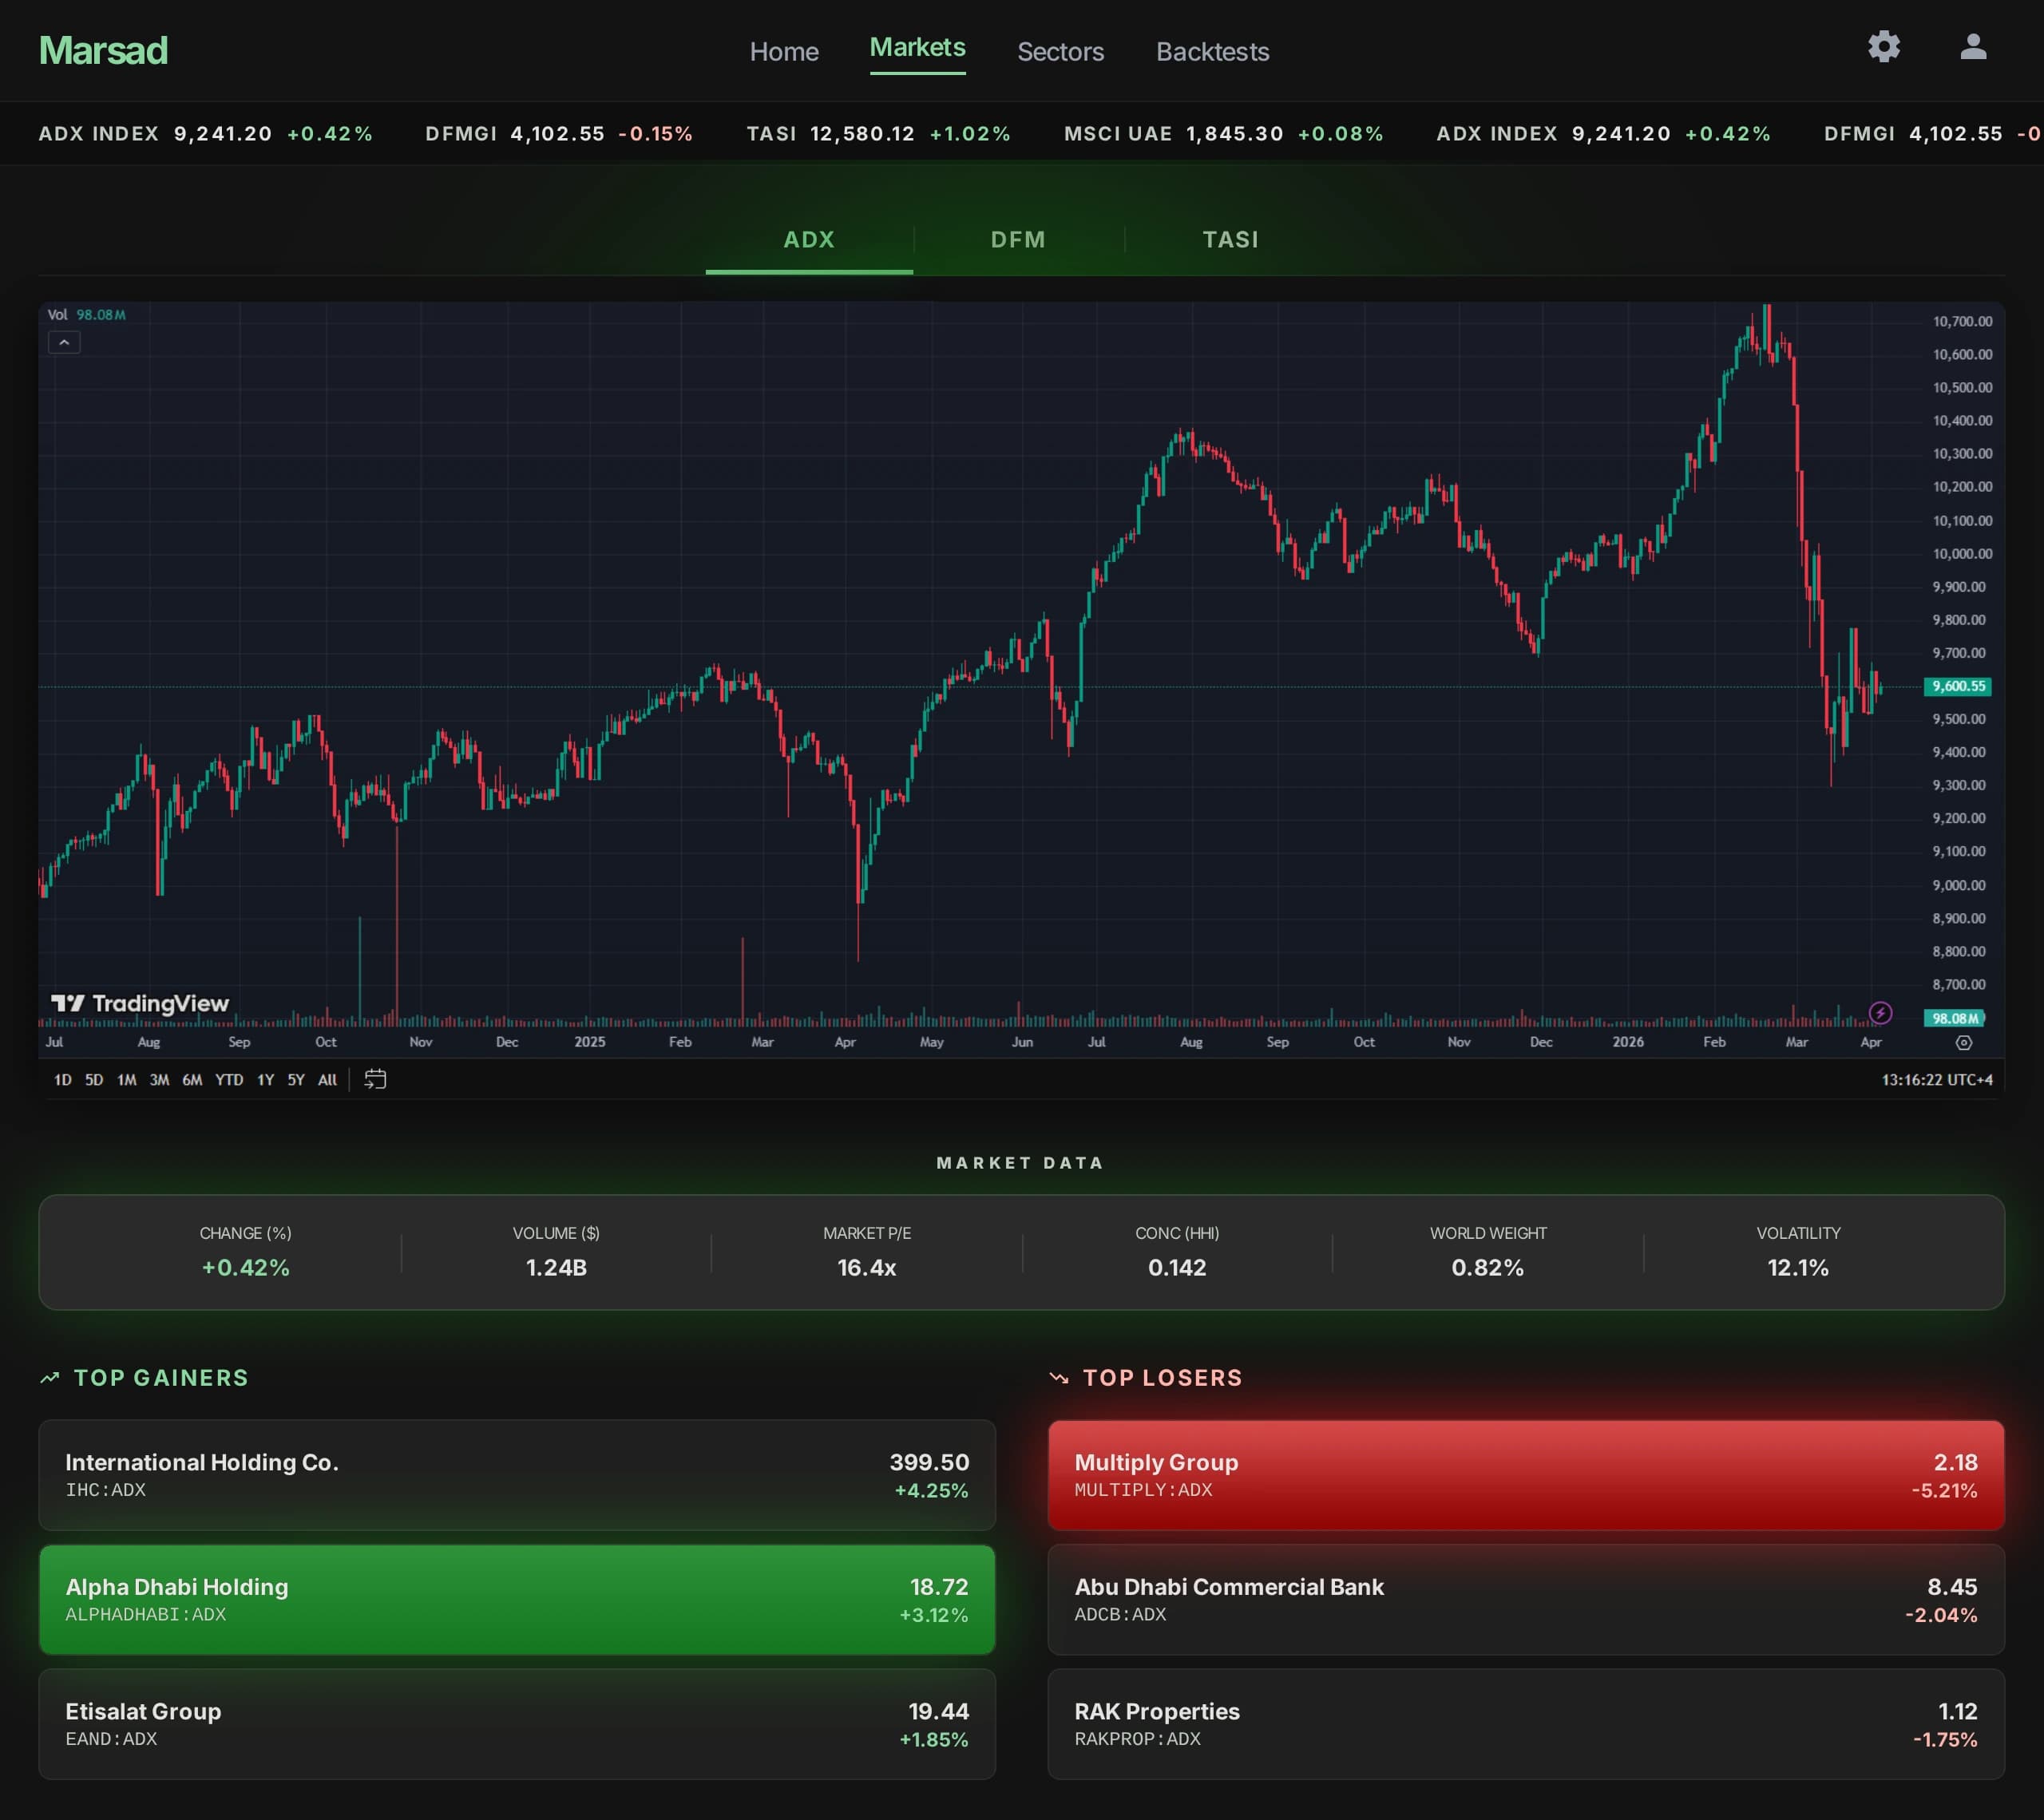Click the purple lightning bolt chart icon
Screen dimensions: 2044x1820
point(1880,1013)
